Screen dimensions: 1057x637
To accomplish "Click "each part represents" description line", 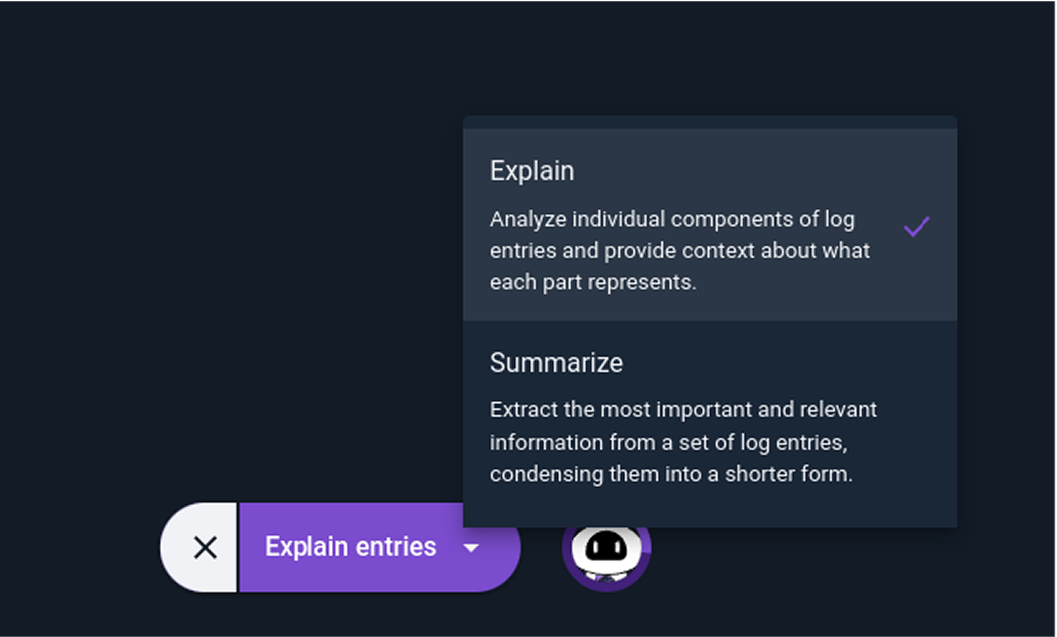I will point(593,282).
